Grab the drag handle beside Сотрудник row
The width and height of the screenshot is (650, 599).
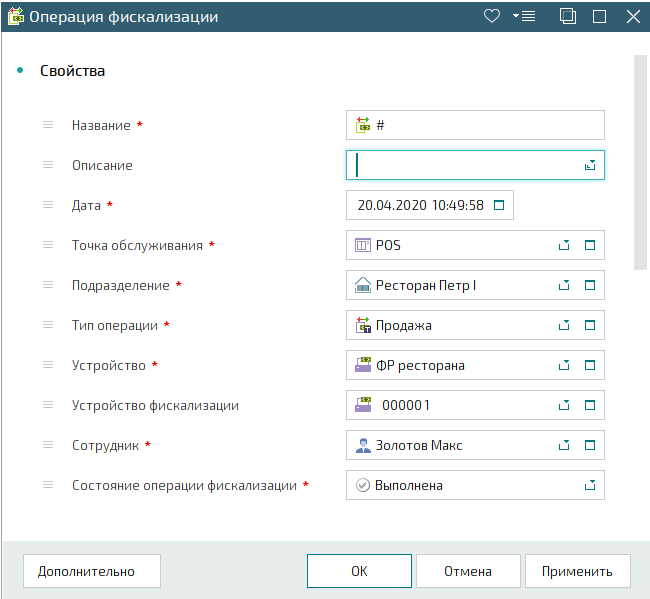[x=48, y=445]
